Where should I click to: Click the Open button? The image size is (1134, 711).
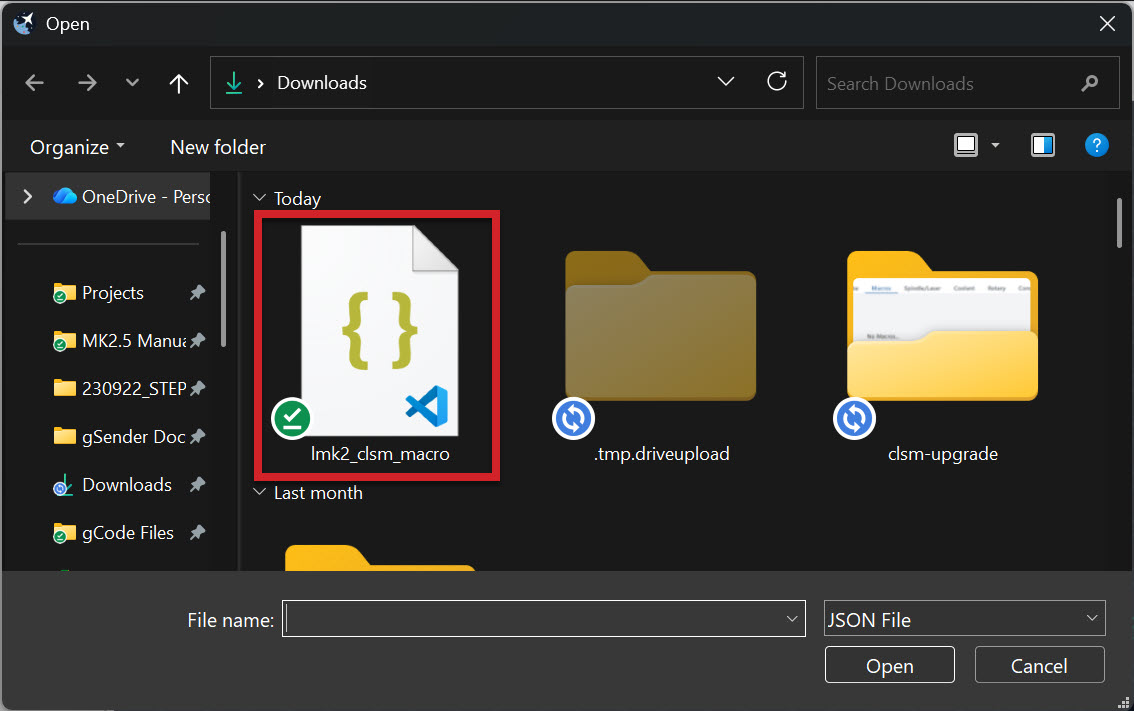889,665
